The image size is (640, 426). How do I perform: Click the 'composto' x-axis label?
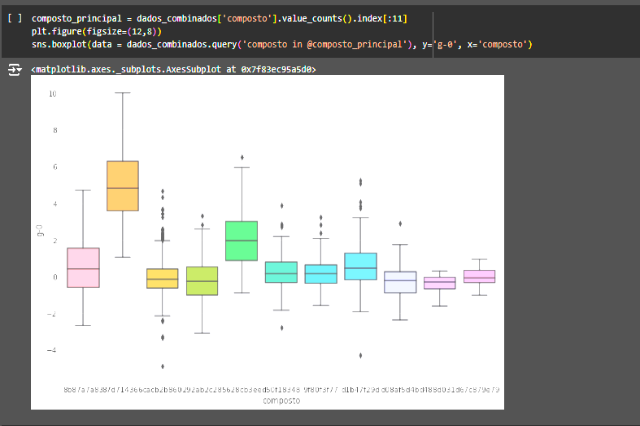pos(280,400)
